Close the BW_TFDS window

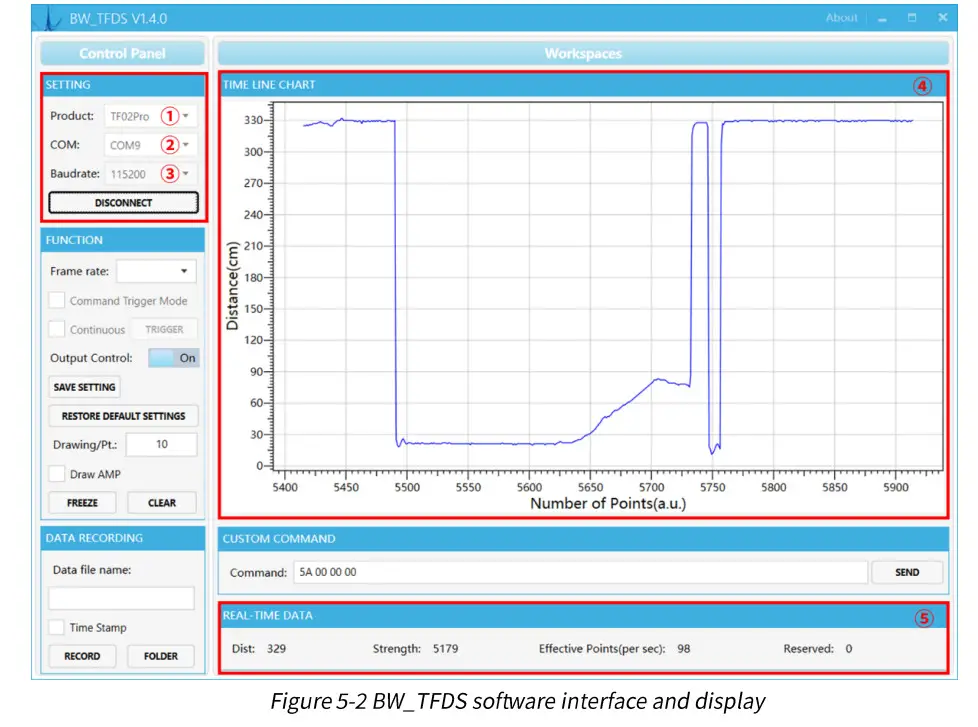coord(942,18)
